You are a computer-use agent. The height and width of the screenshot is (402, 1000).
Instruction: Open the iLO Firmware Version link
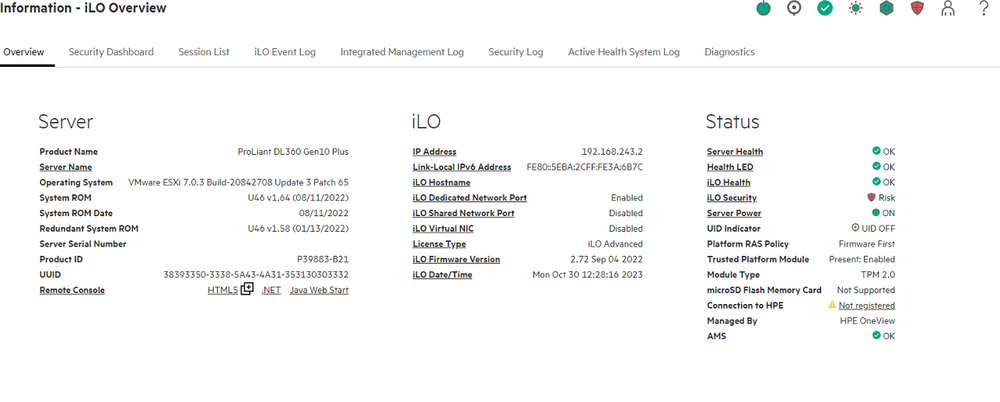pos(456,259)
